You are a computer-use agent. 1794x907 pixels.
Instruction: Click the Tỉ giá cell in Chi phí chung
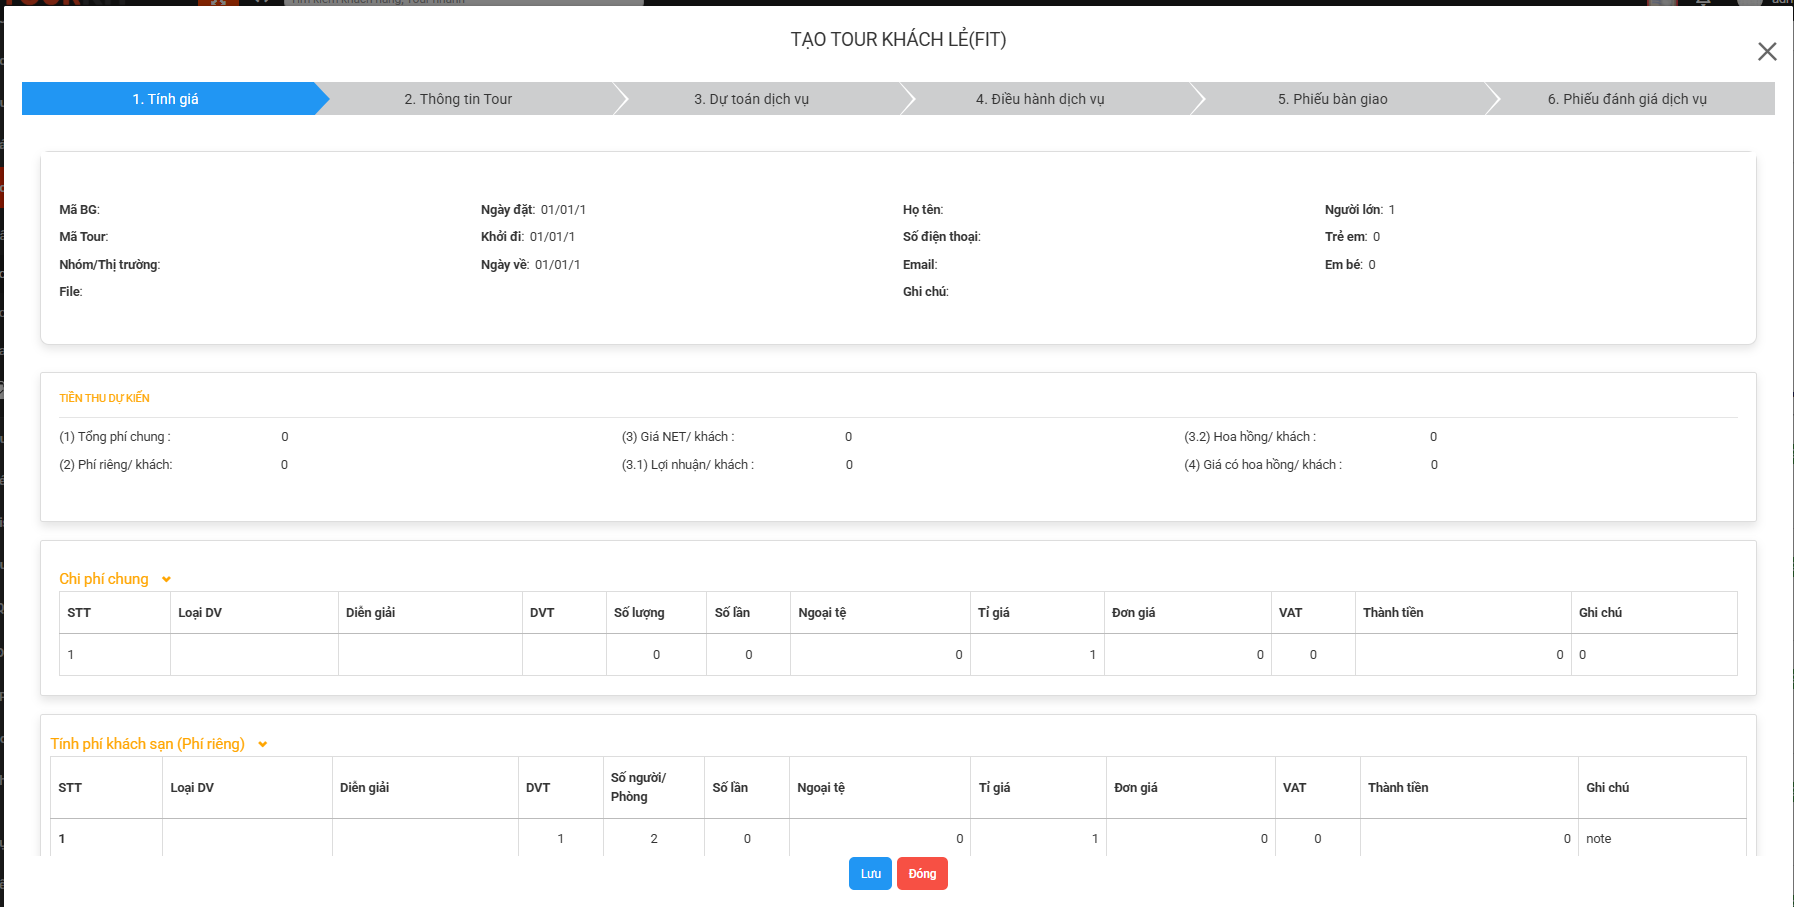[1037, 655]
